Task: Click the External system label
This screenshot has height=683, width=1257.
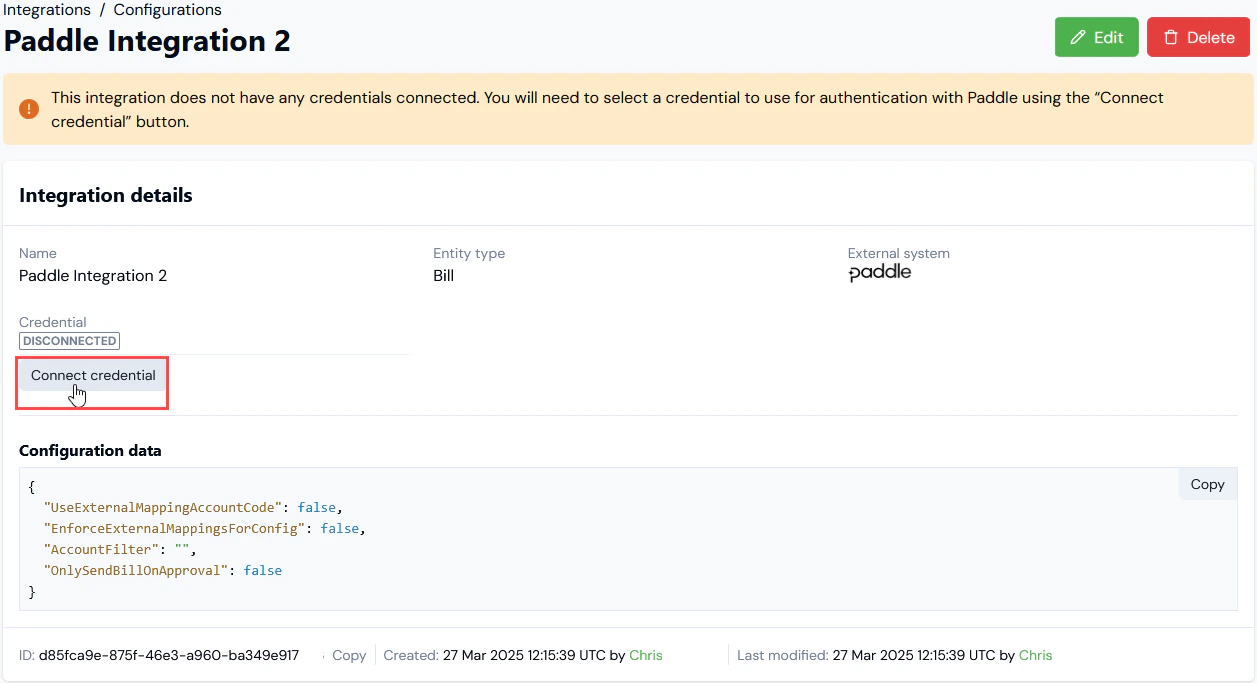Action: click(x=898, y=254)
